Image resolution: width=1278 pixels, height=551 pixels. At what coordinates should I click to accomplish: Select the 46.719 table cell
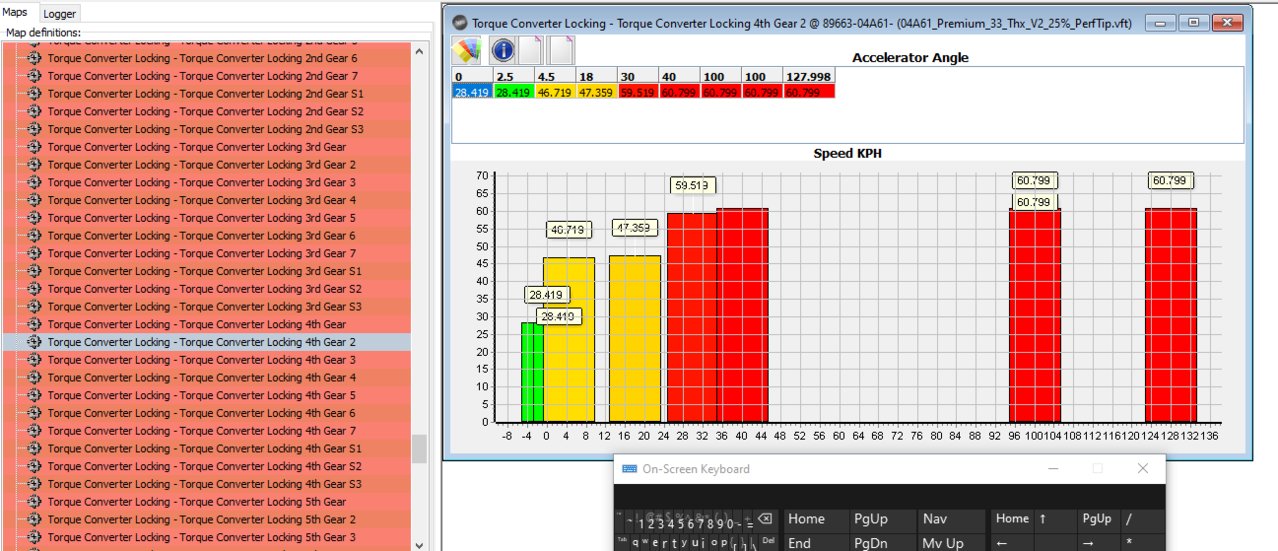pos(555,91)
